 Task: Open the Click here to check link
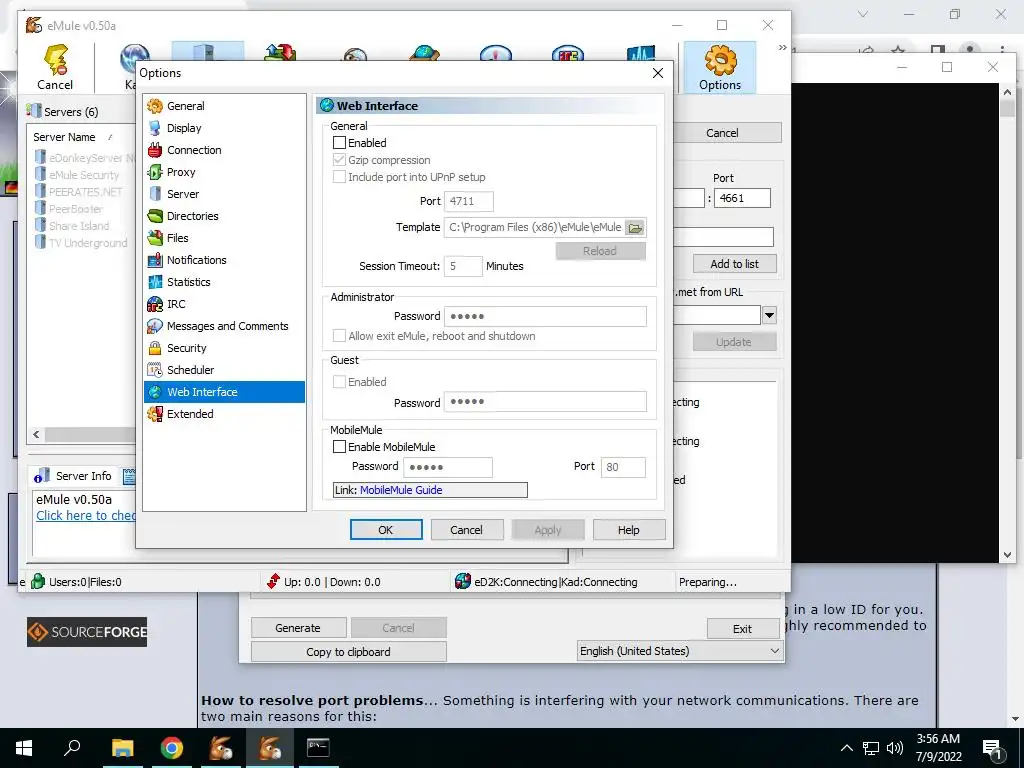pos(86,515)
